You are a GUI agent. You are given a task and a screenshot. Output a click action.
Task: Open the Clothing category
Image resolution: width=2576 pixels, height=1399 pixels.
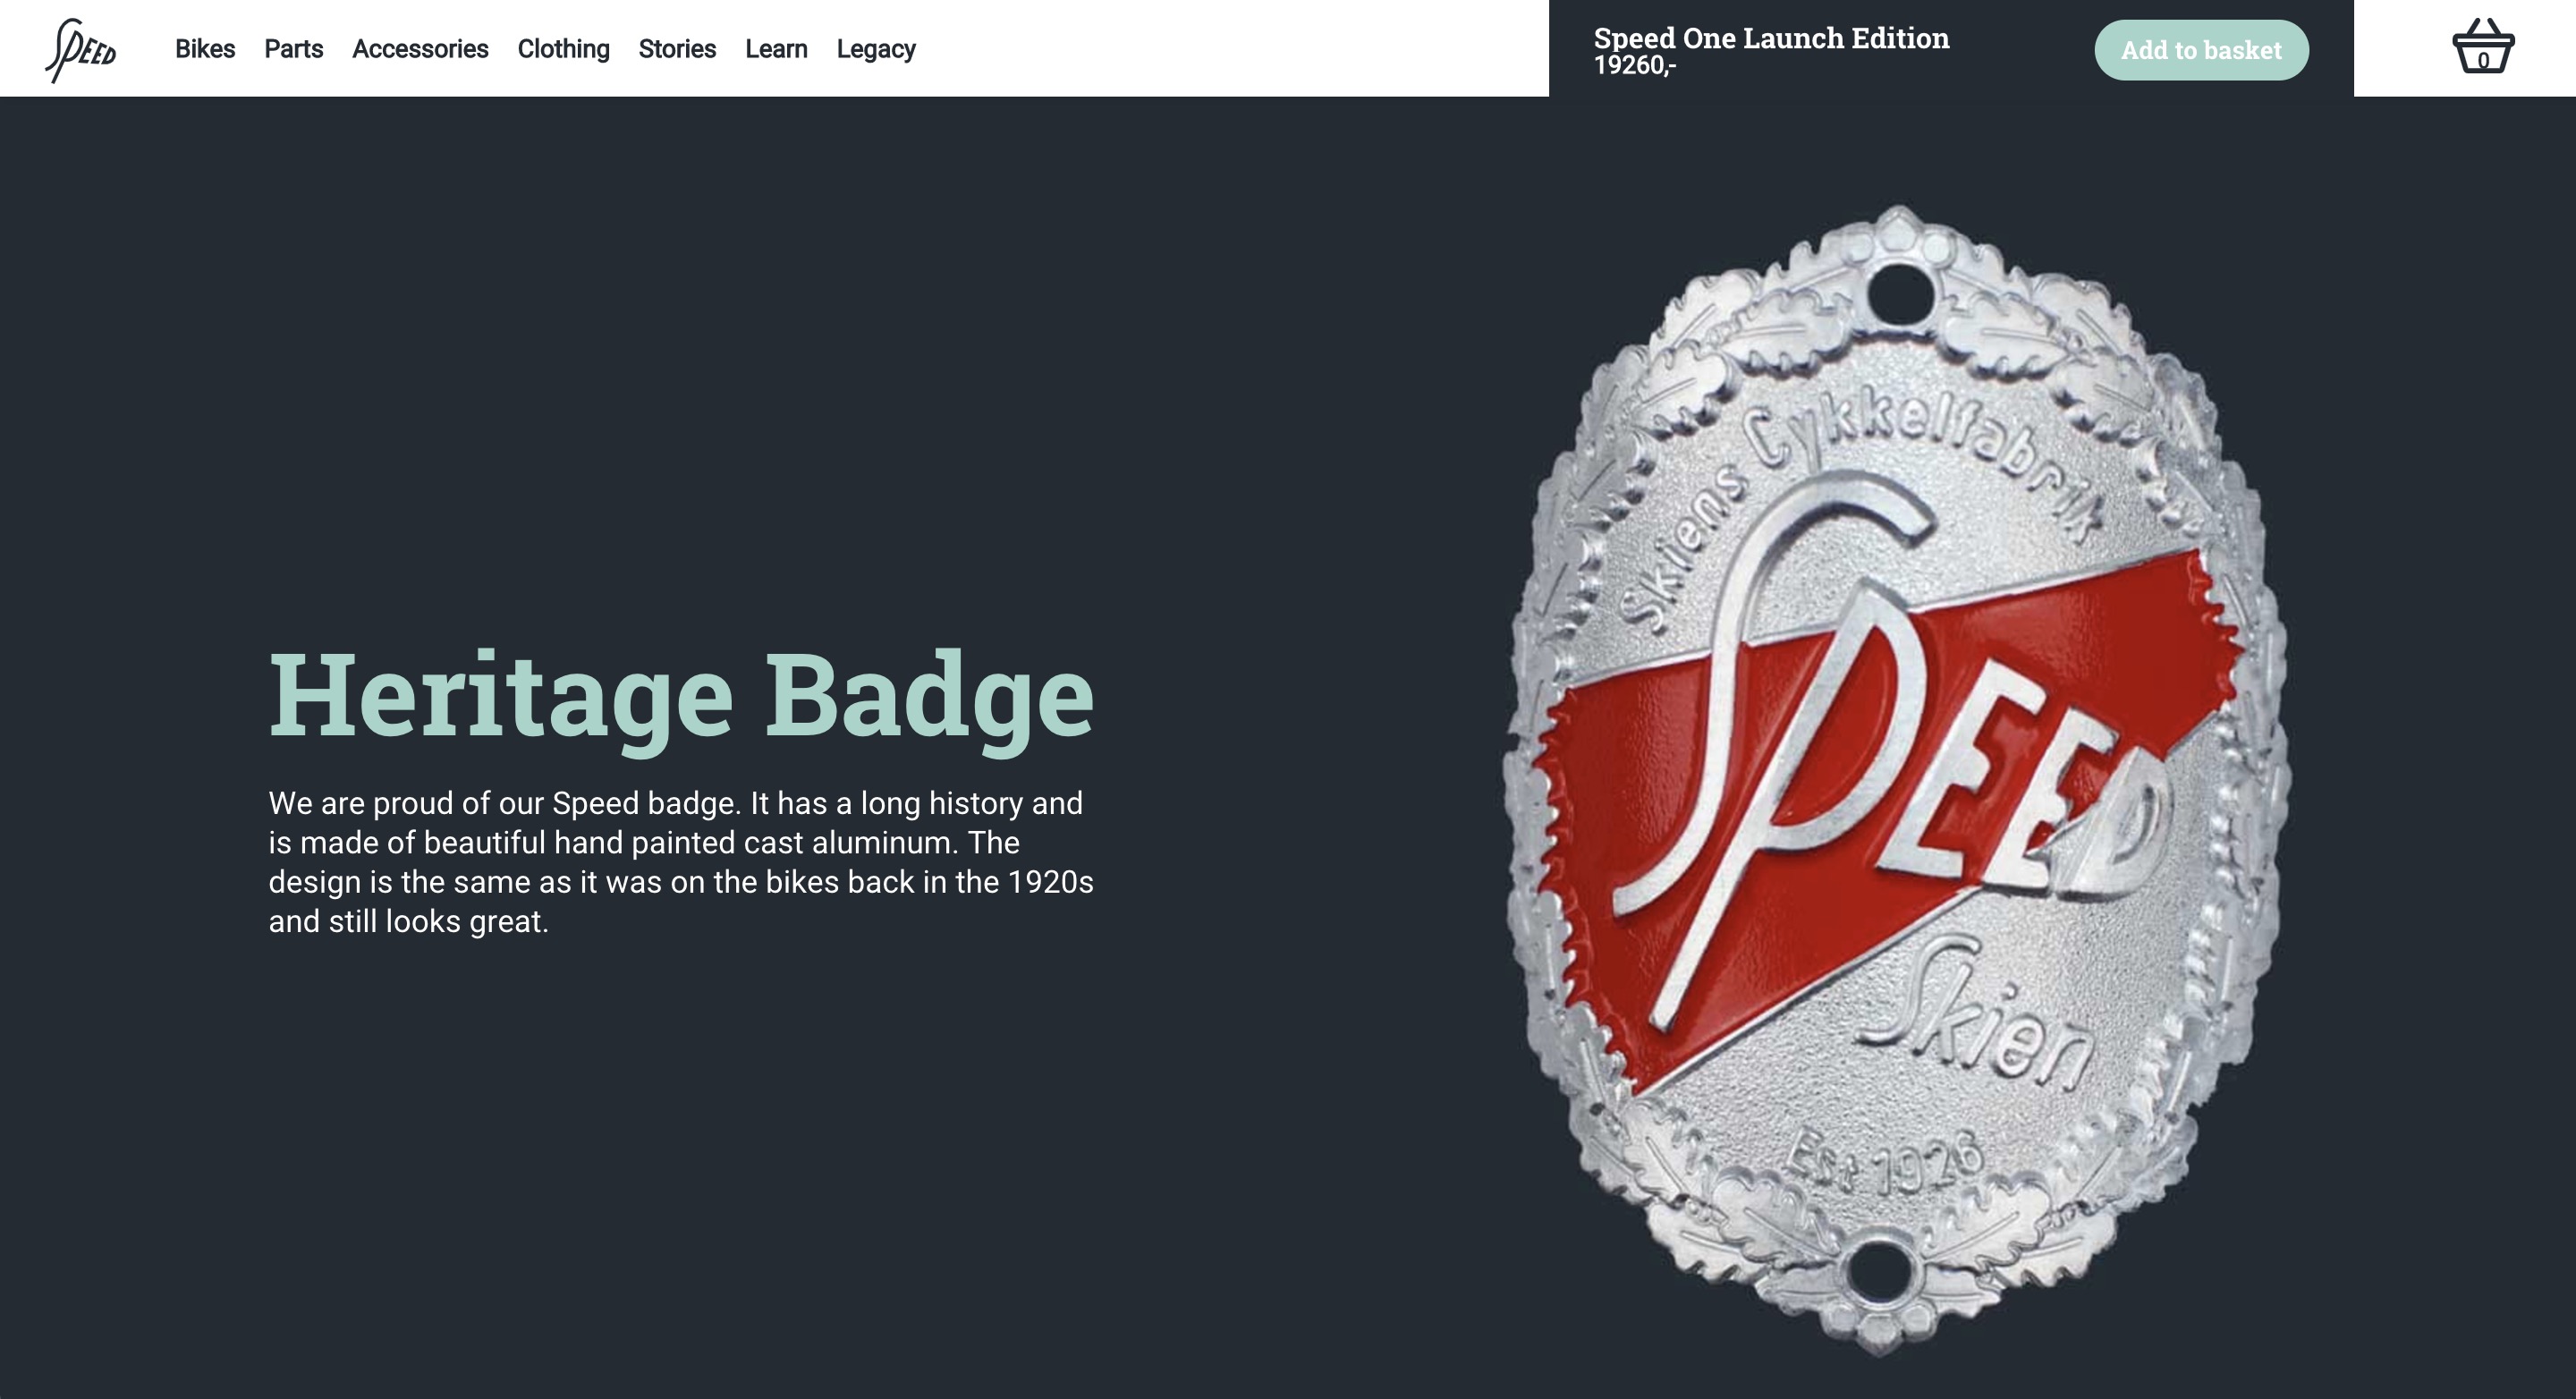(563, 49)
